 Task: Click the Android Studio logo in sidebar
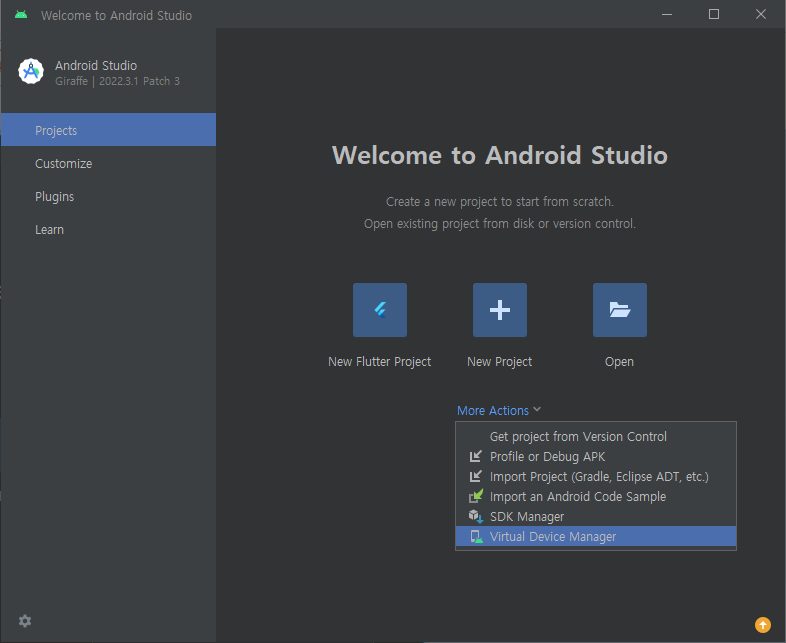[x=31, y=72]
